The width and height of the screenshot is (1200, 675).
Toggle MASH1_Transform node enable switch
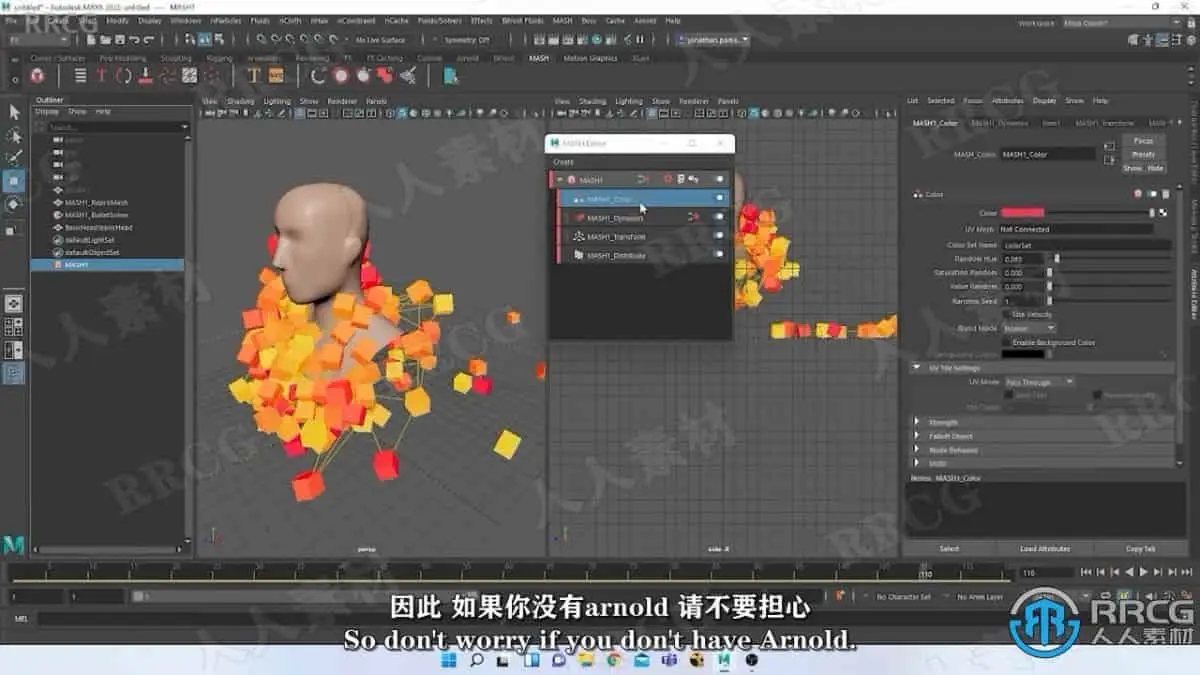click(x=719, y=237)
